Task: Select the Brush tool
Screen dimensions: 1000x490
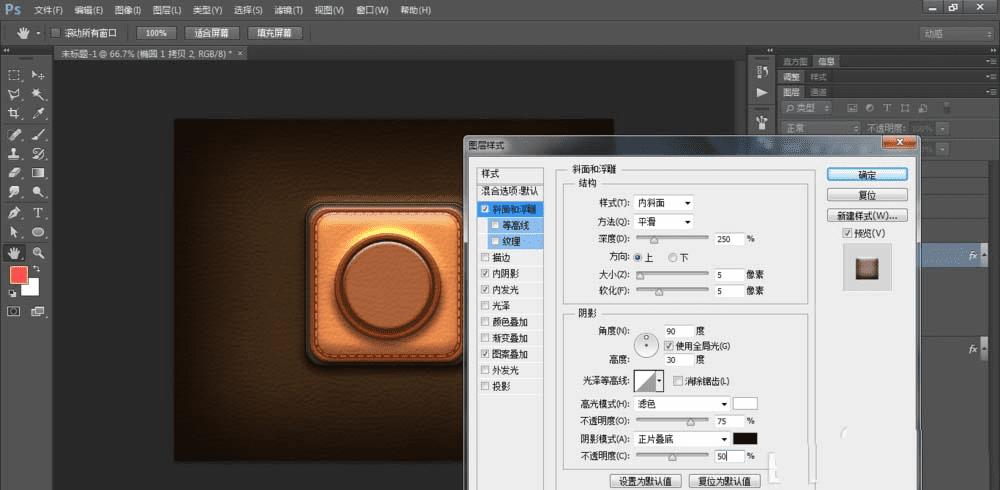Action: tap(38, 134)
